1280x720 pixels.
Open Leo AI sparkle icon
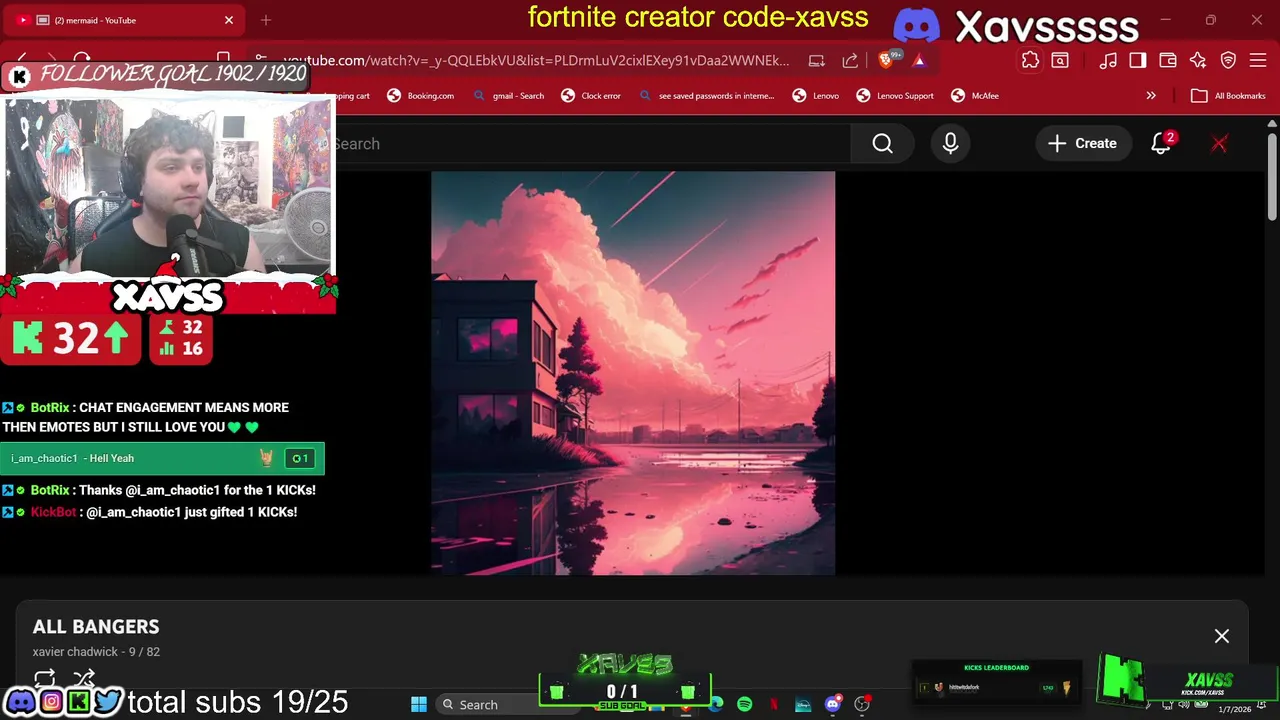[x=1198, y=60]
